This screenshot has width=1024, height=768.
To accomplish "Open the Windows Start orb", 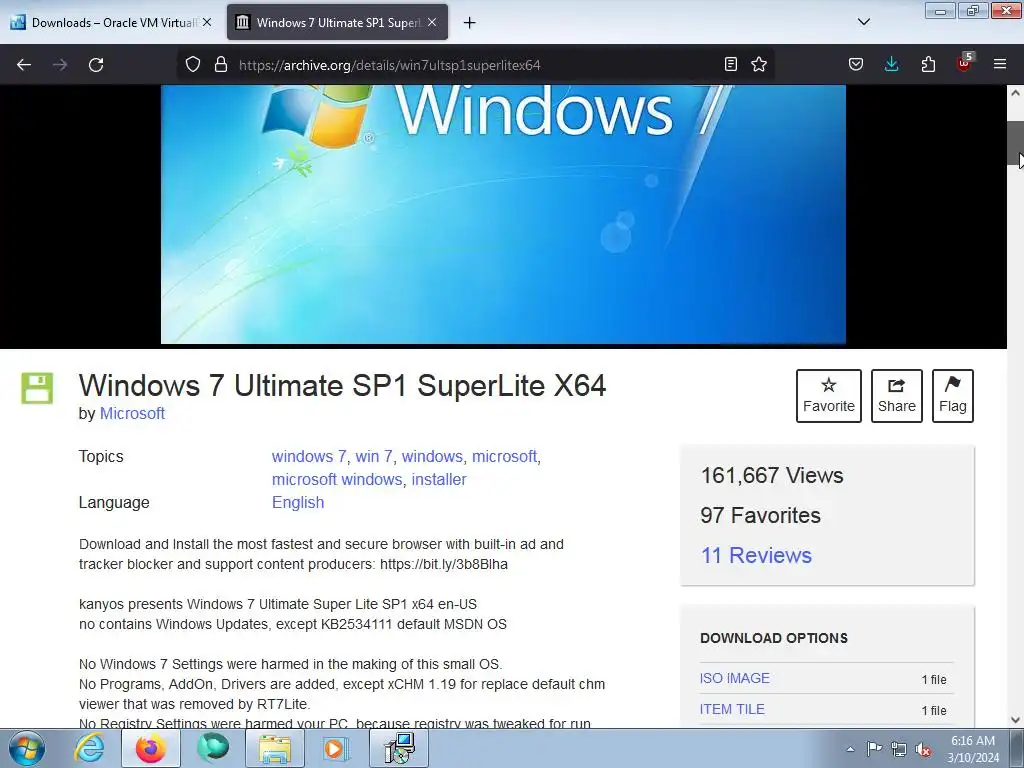I will tap(27, 748).
